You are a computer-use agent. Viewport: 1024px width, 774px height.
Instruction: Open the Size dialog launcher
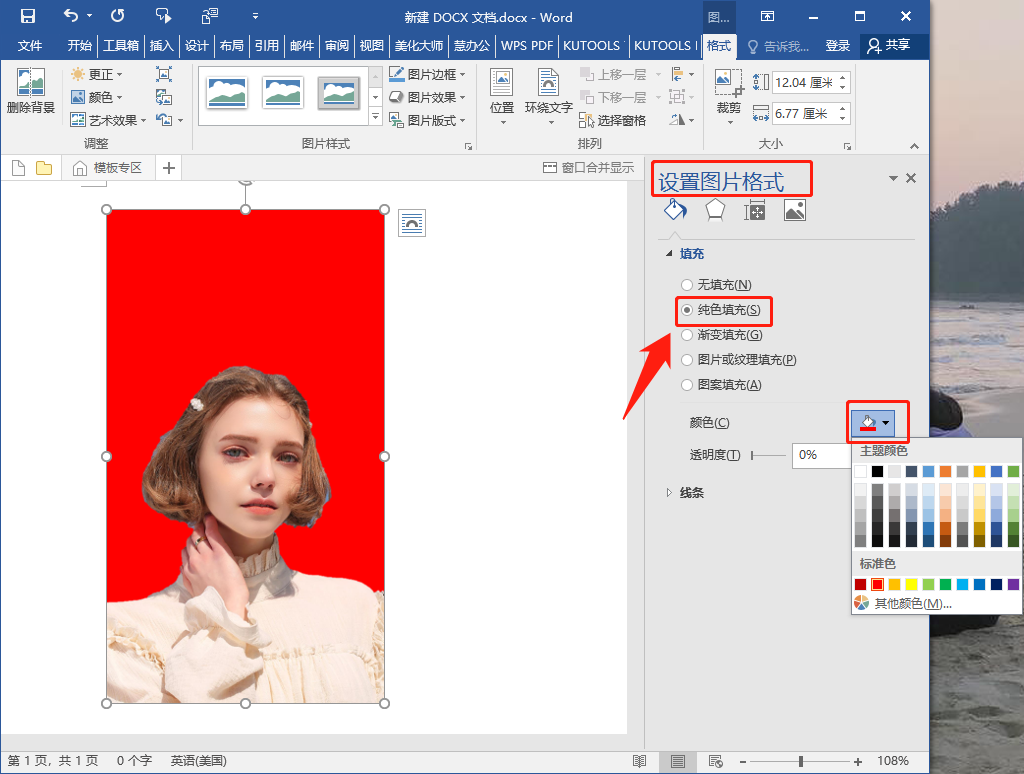click(847, 146)
